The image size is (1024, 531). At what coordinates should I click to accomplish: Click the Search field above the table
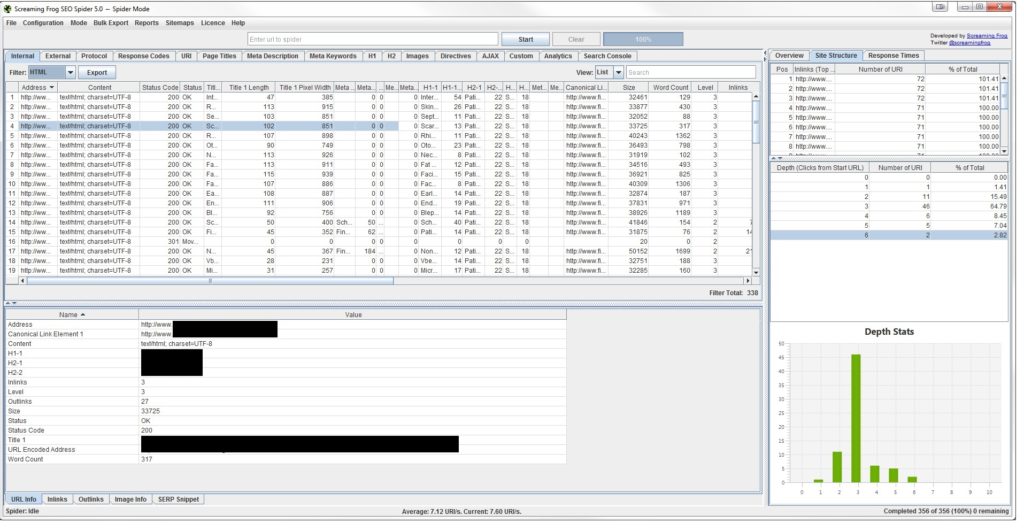[691, 72]
